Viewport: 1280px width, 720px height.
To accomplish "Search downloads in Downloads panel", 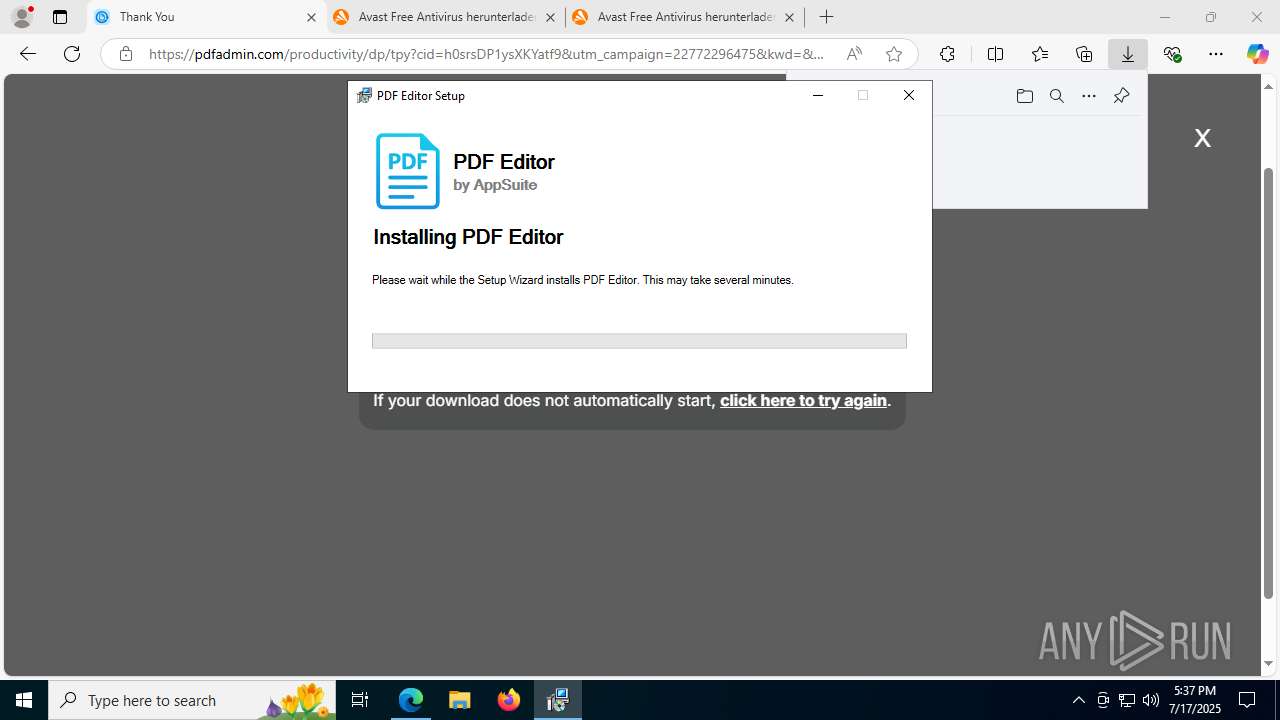I will click(1056, 96).
